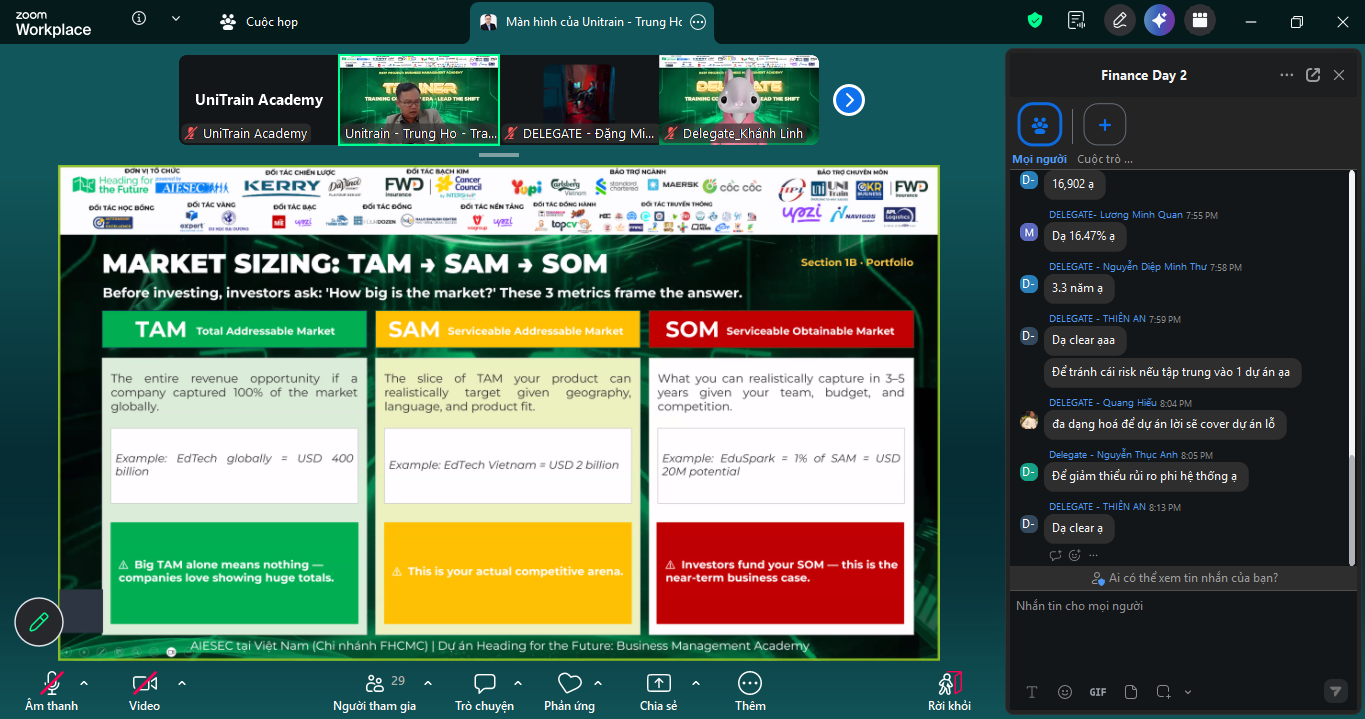Image resolution: width=1365 pixels, height=719 pixels.
Task: Click the green encryption shield icon
Action: coord(1035,20)
